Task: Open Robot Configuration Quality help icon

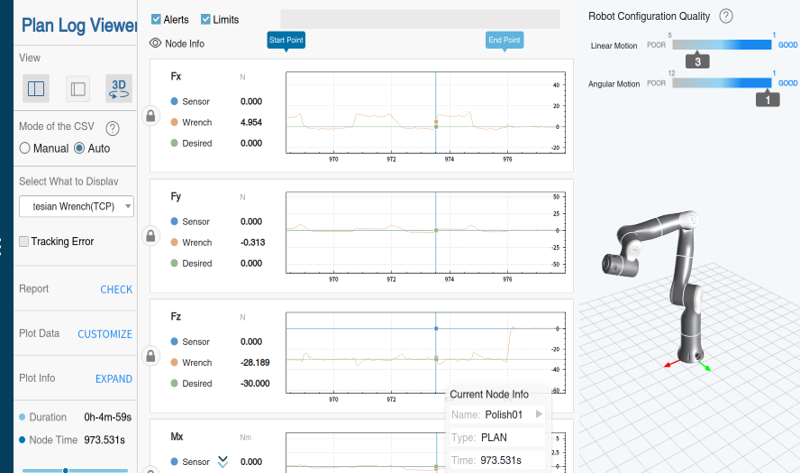Action: (726, 16)
